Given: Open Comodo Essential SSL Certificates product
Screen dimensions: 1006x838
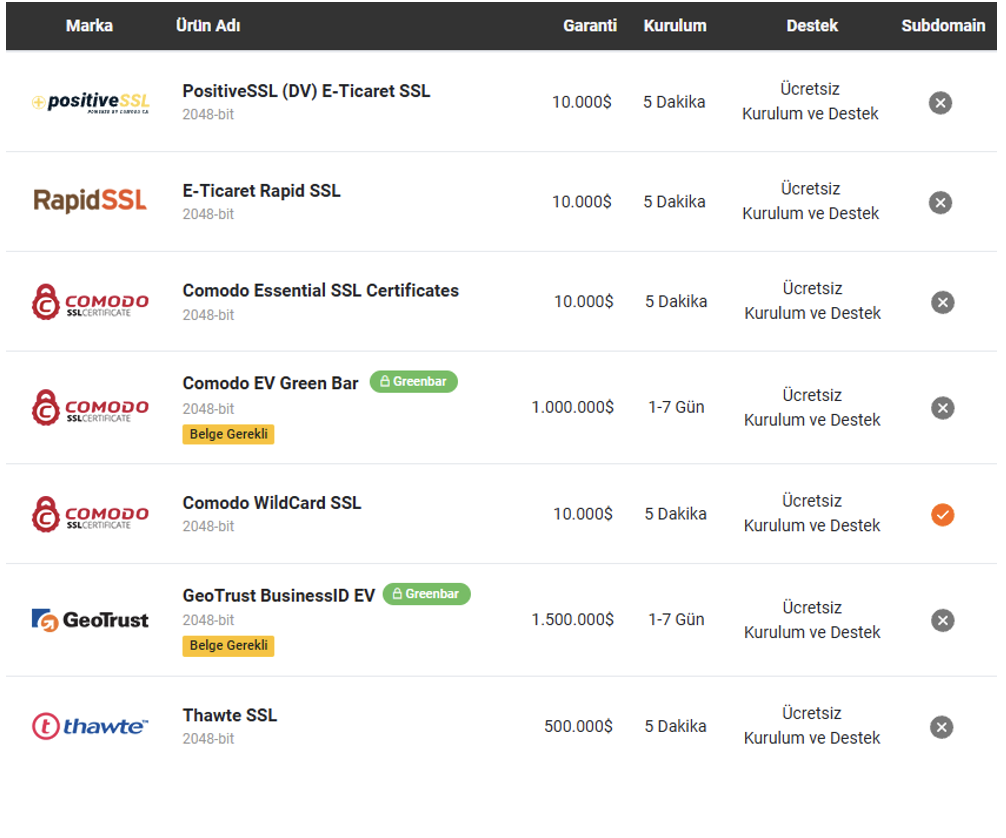Looking at the screenshot, I should pos(320,291).
